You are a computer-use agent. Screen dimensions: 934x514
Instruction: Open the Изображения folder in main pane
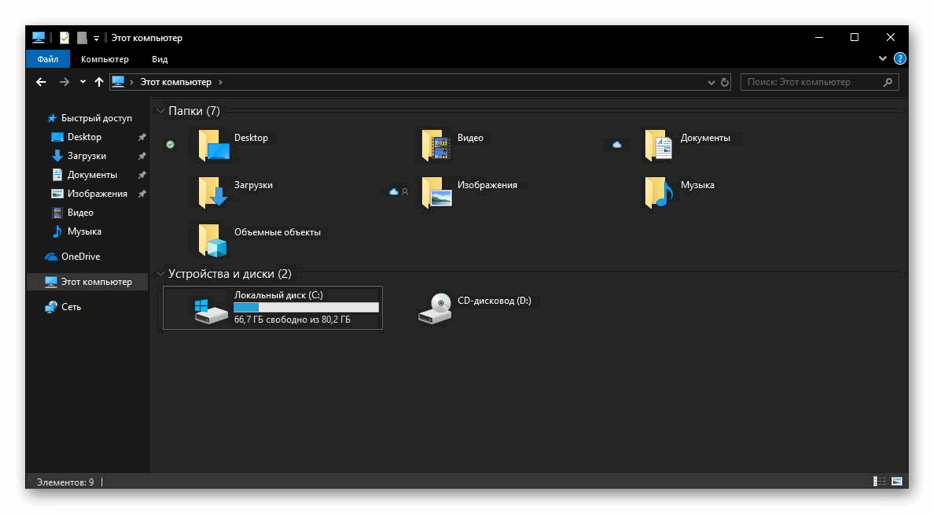468,192
